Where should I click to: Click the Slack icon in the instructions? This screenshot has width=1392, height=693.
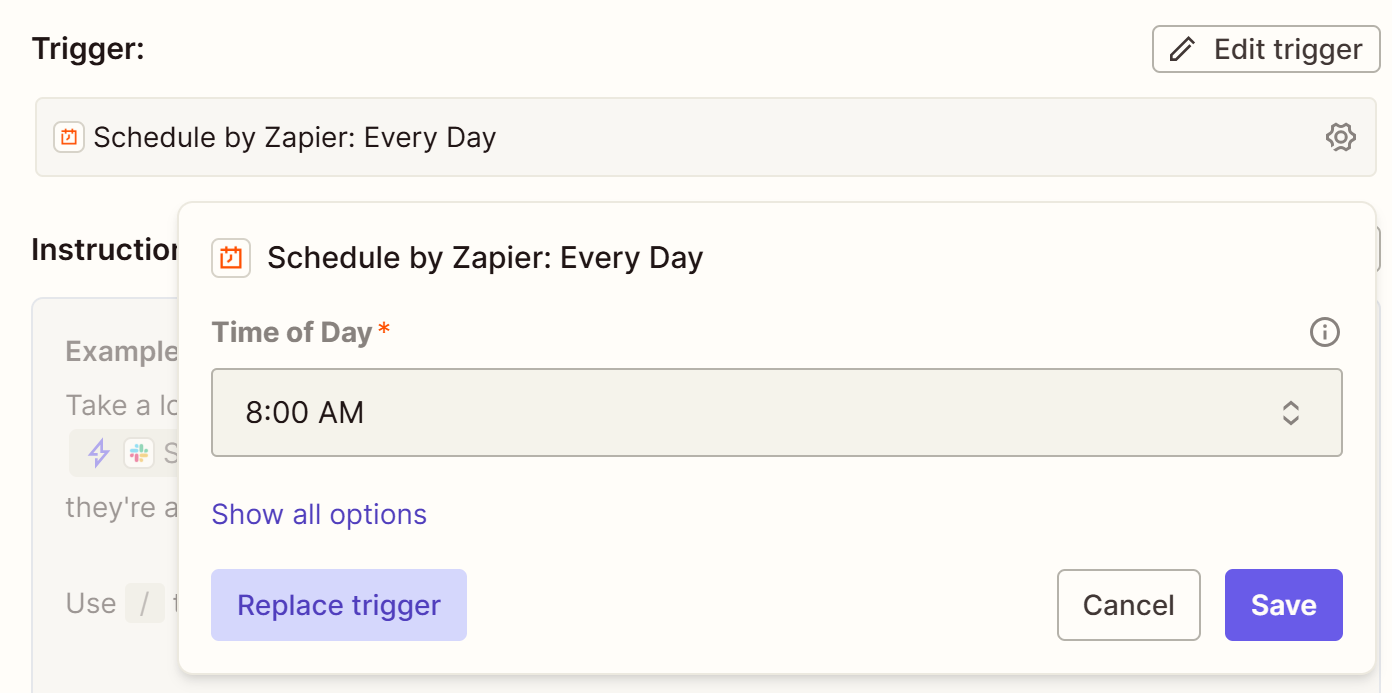click(138, 453)
